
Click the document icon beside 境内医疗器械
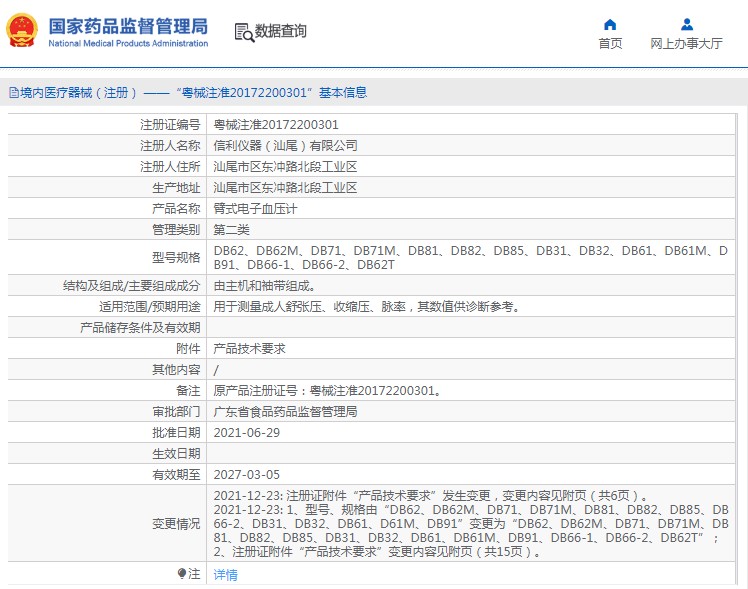point(14,93)
